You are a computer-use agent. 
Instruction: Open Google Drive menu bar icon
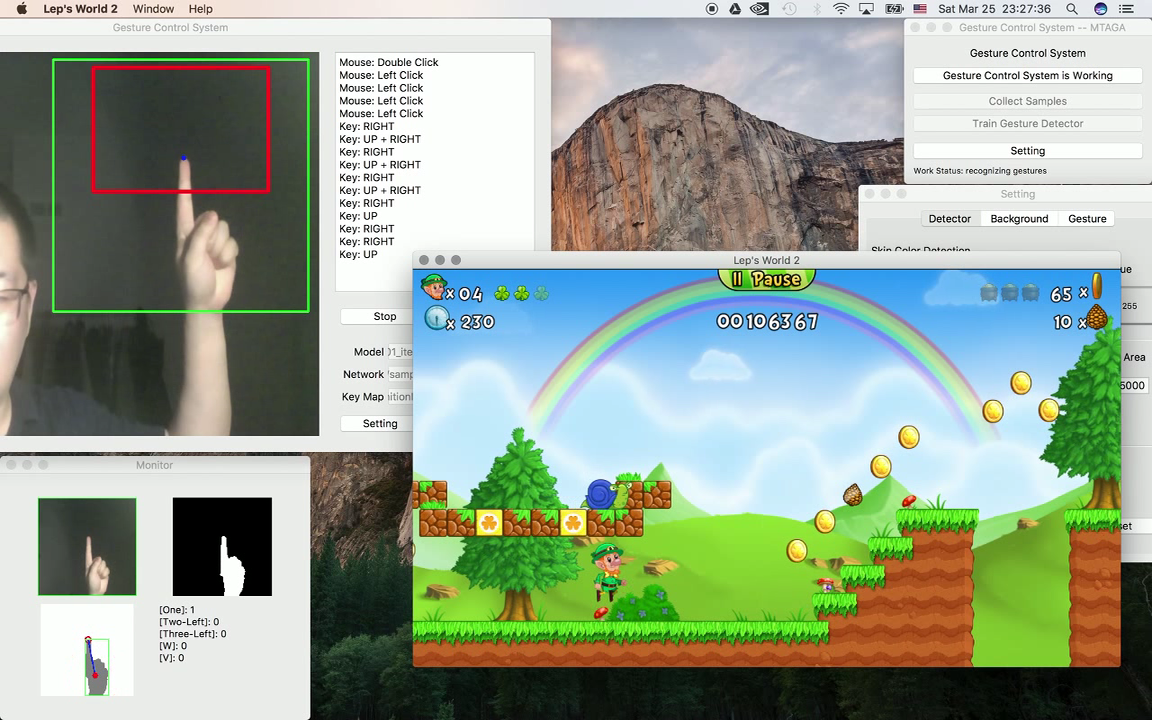click(734, 9)
